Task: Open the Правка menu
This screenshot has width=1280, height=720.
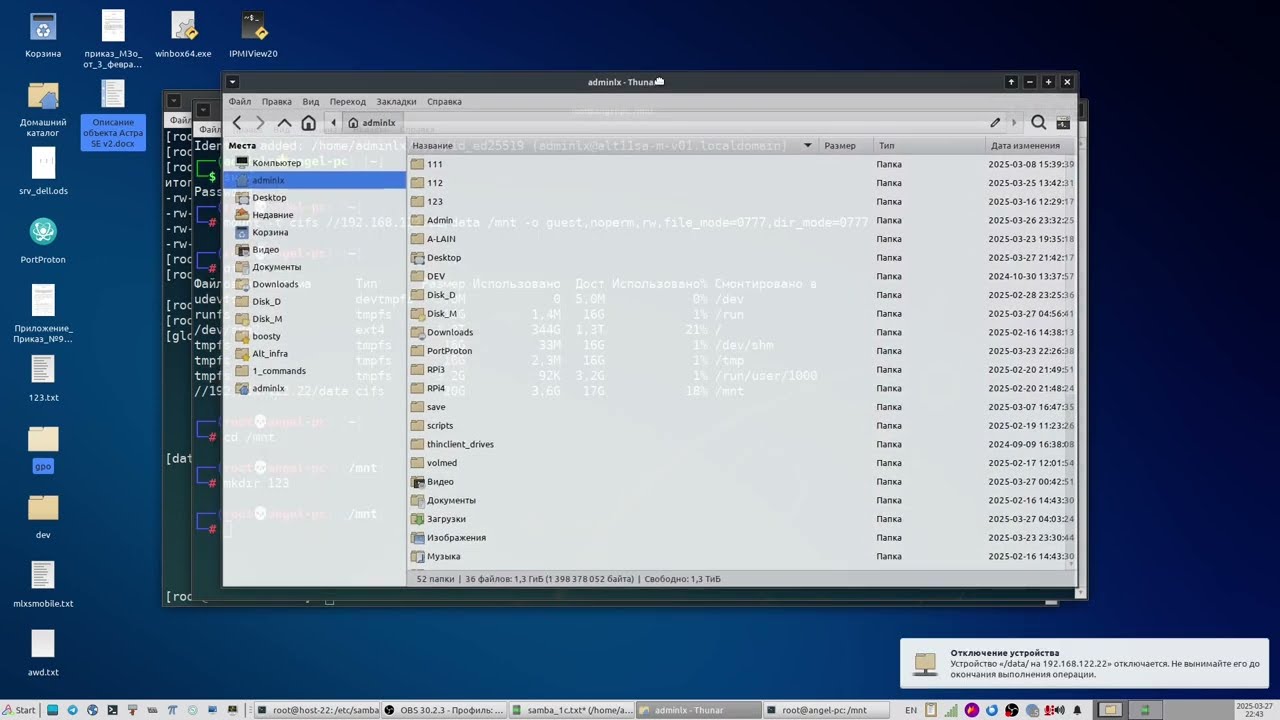Action: pyautogui.click(x=277, y=102)
